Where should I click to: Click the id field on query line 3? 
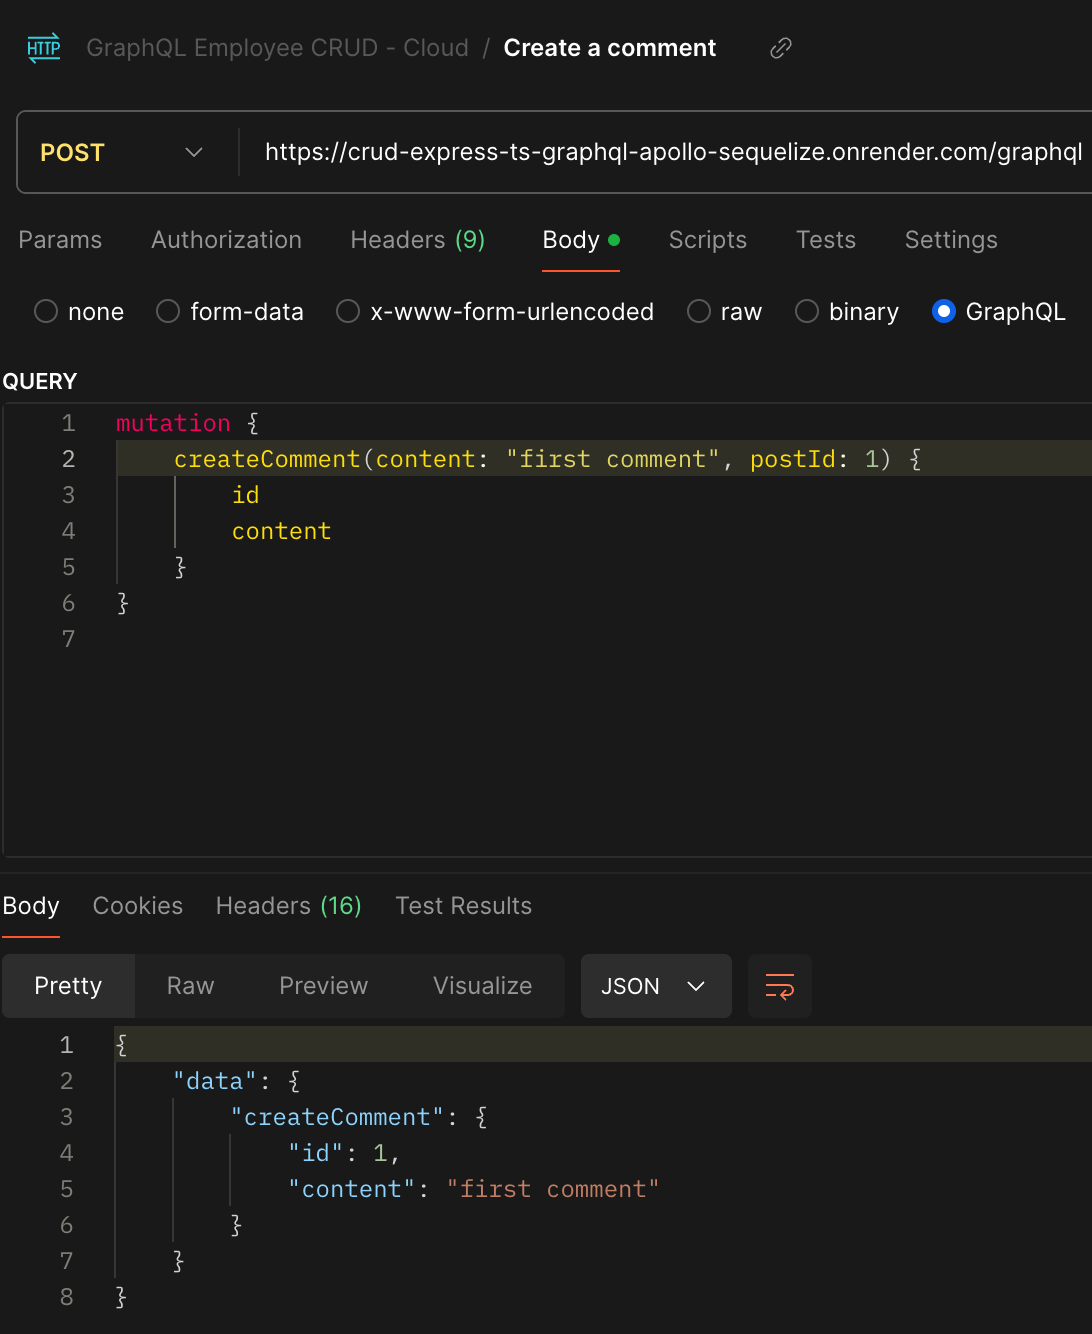246,495
